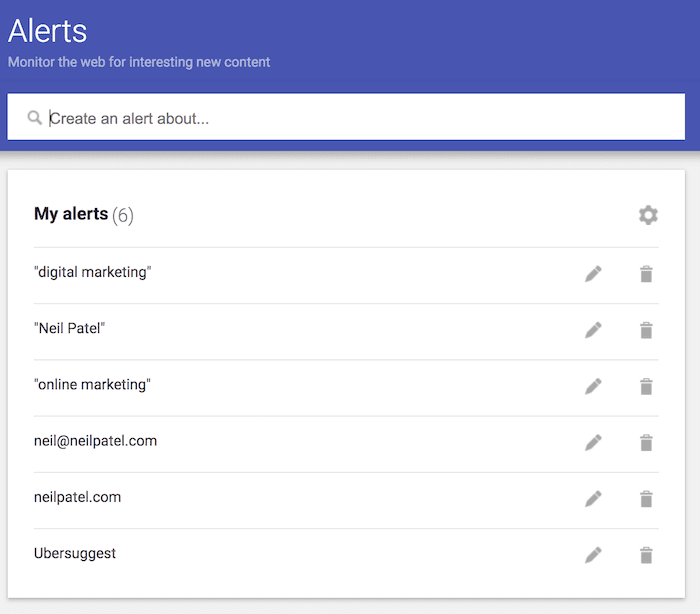Image resolution: width=700 pixels, height=614 pixels.
Task: Edit the "Neil Patel" alert
Action: (x=593, y=330)
